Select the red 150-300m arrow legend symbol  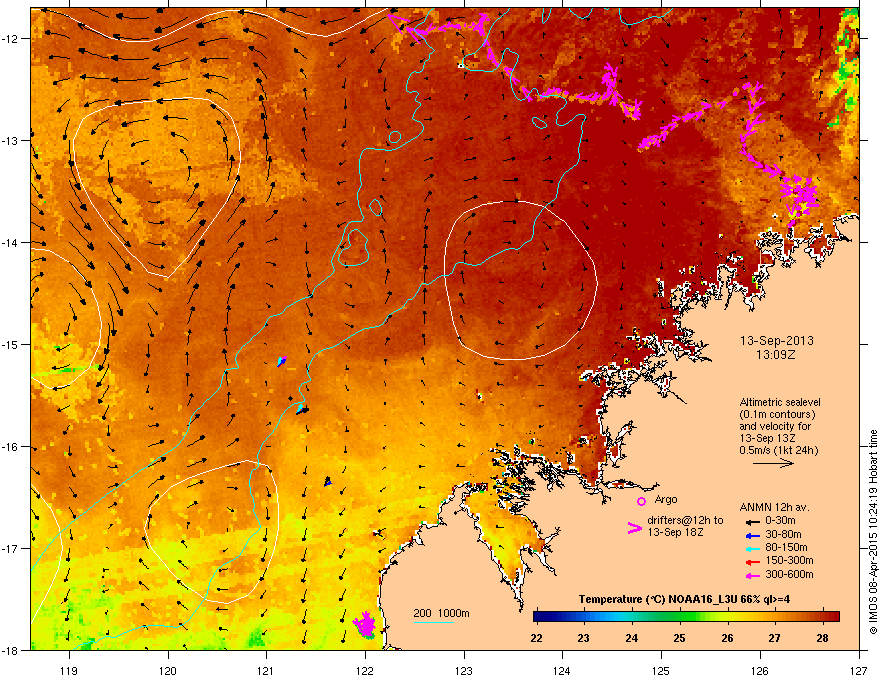752,561
